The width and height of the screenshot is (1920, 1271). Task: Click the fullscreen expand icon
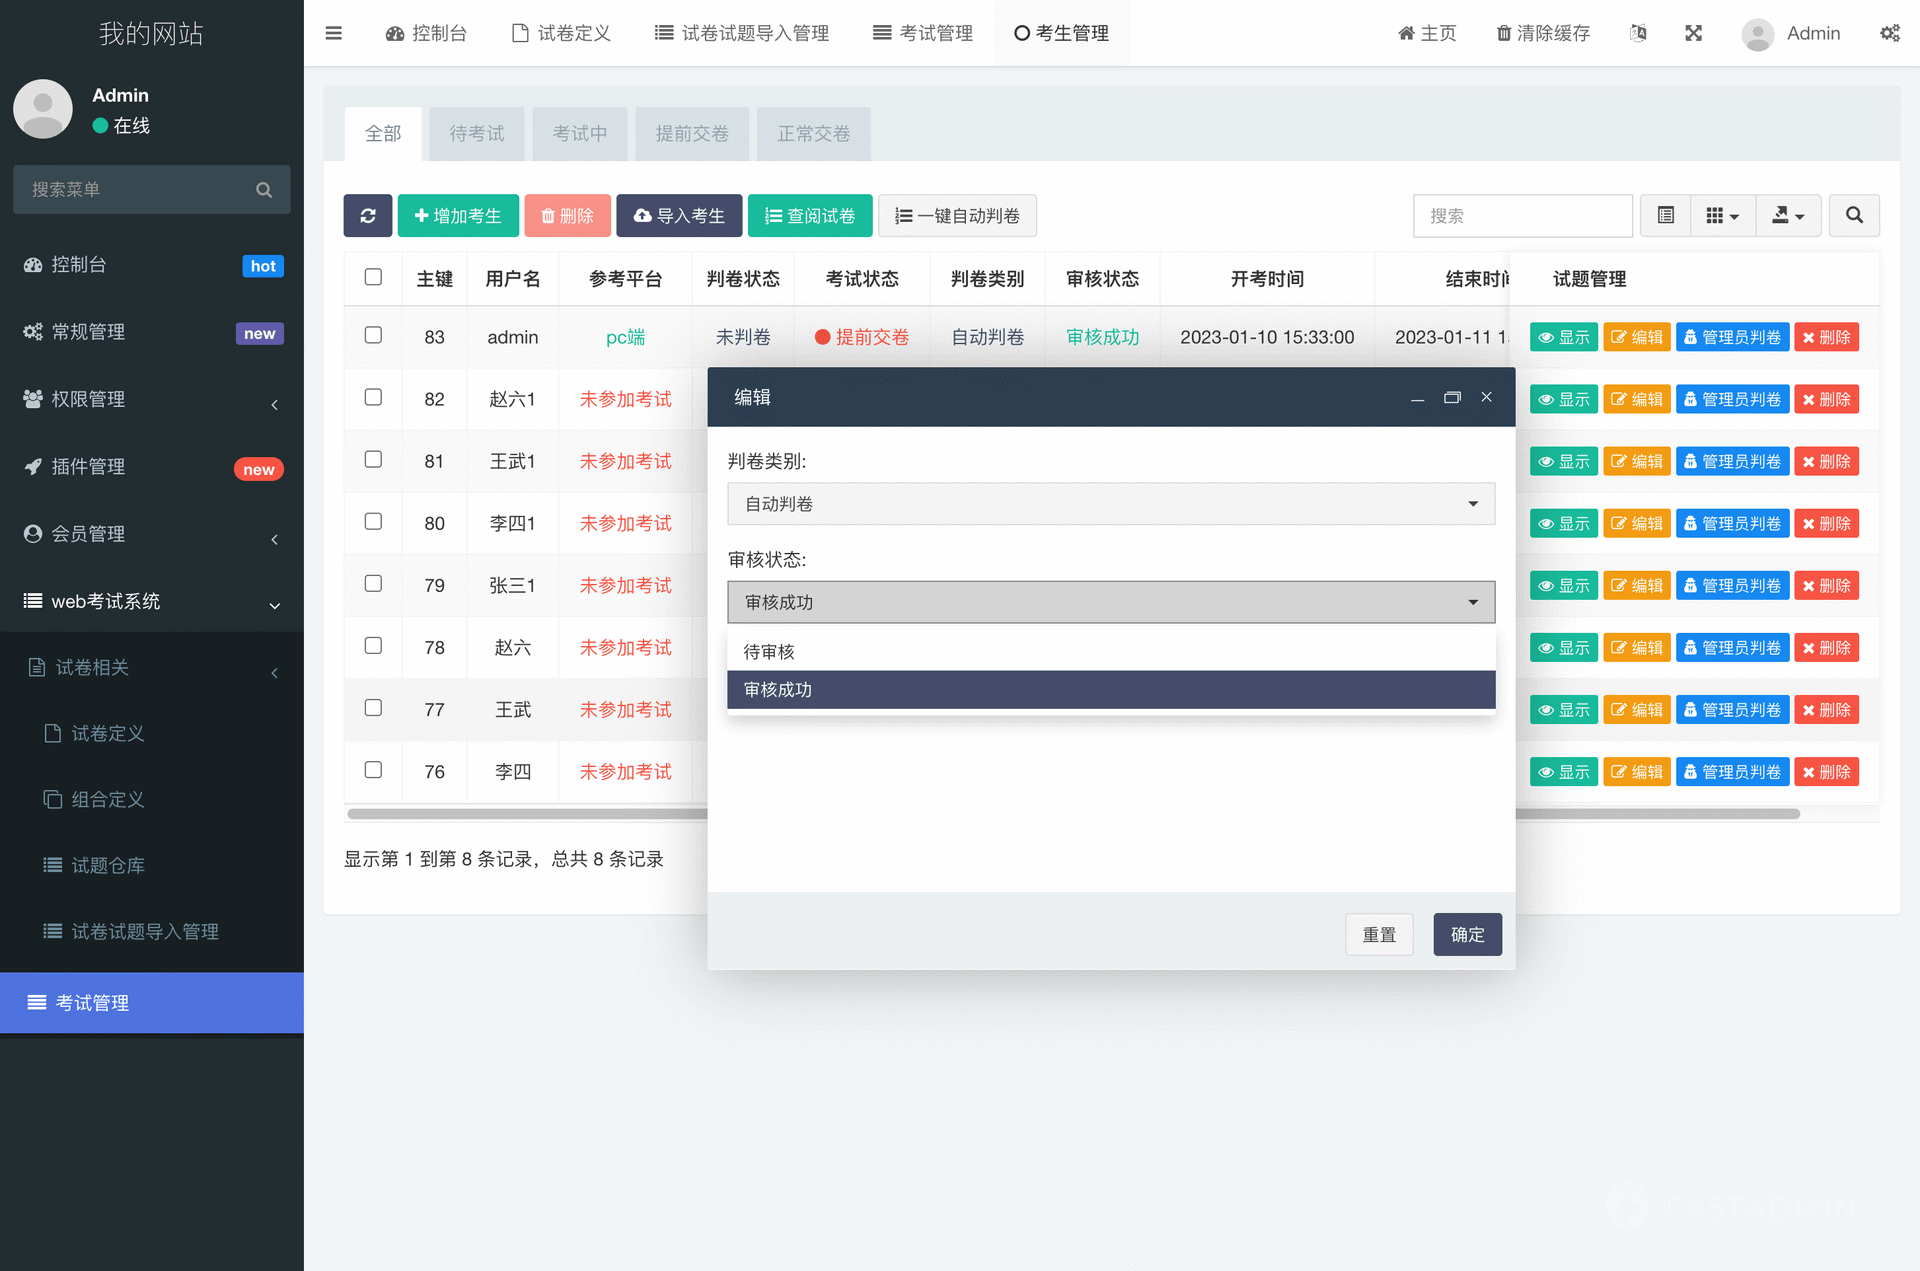point(1693,33)
